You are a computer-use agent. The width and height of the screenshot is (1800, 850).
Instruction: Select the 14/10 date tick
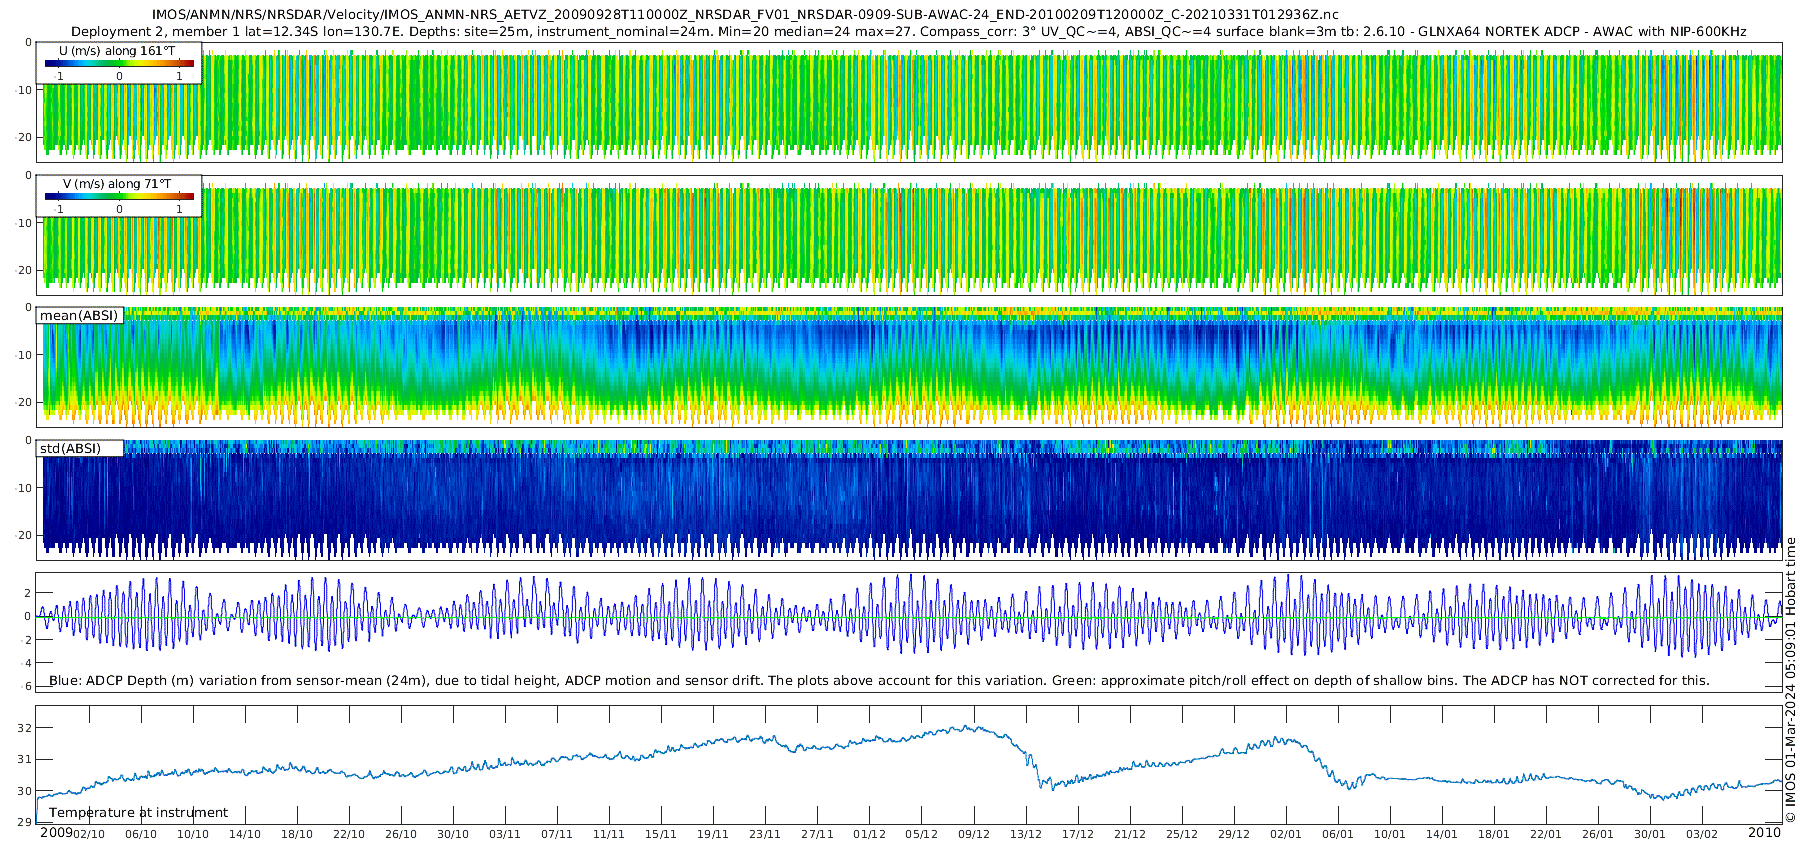245,834
